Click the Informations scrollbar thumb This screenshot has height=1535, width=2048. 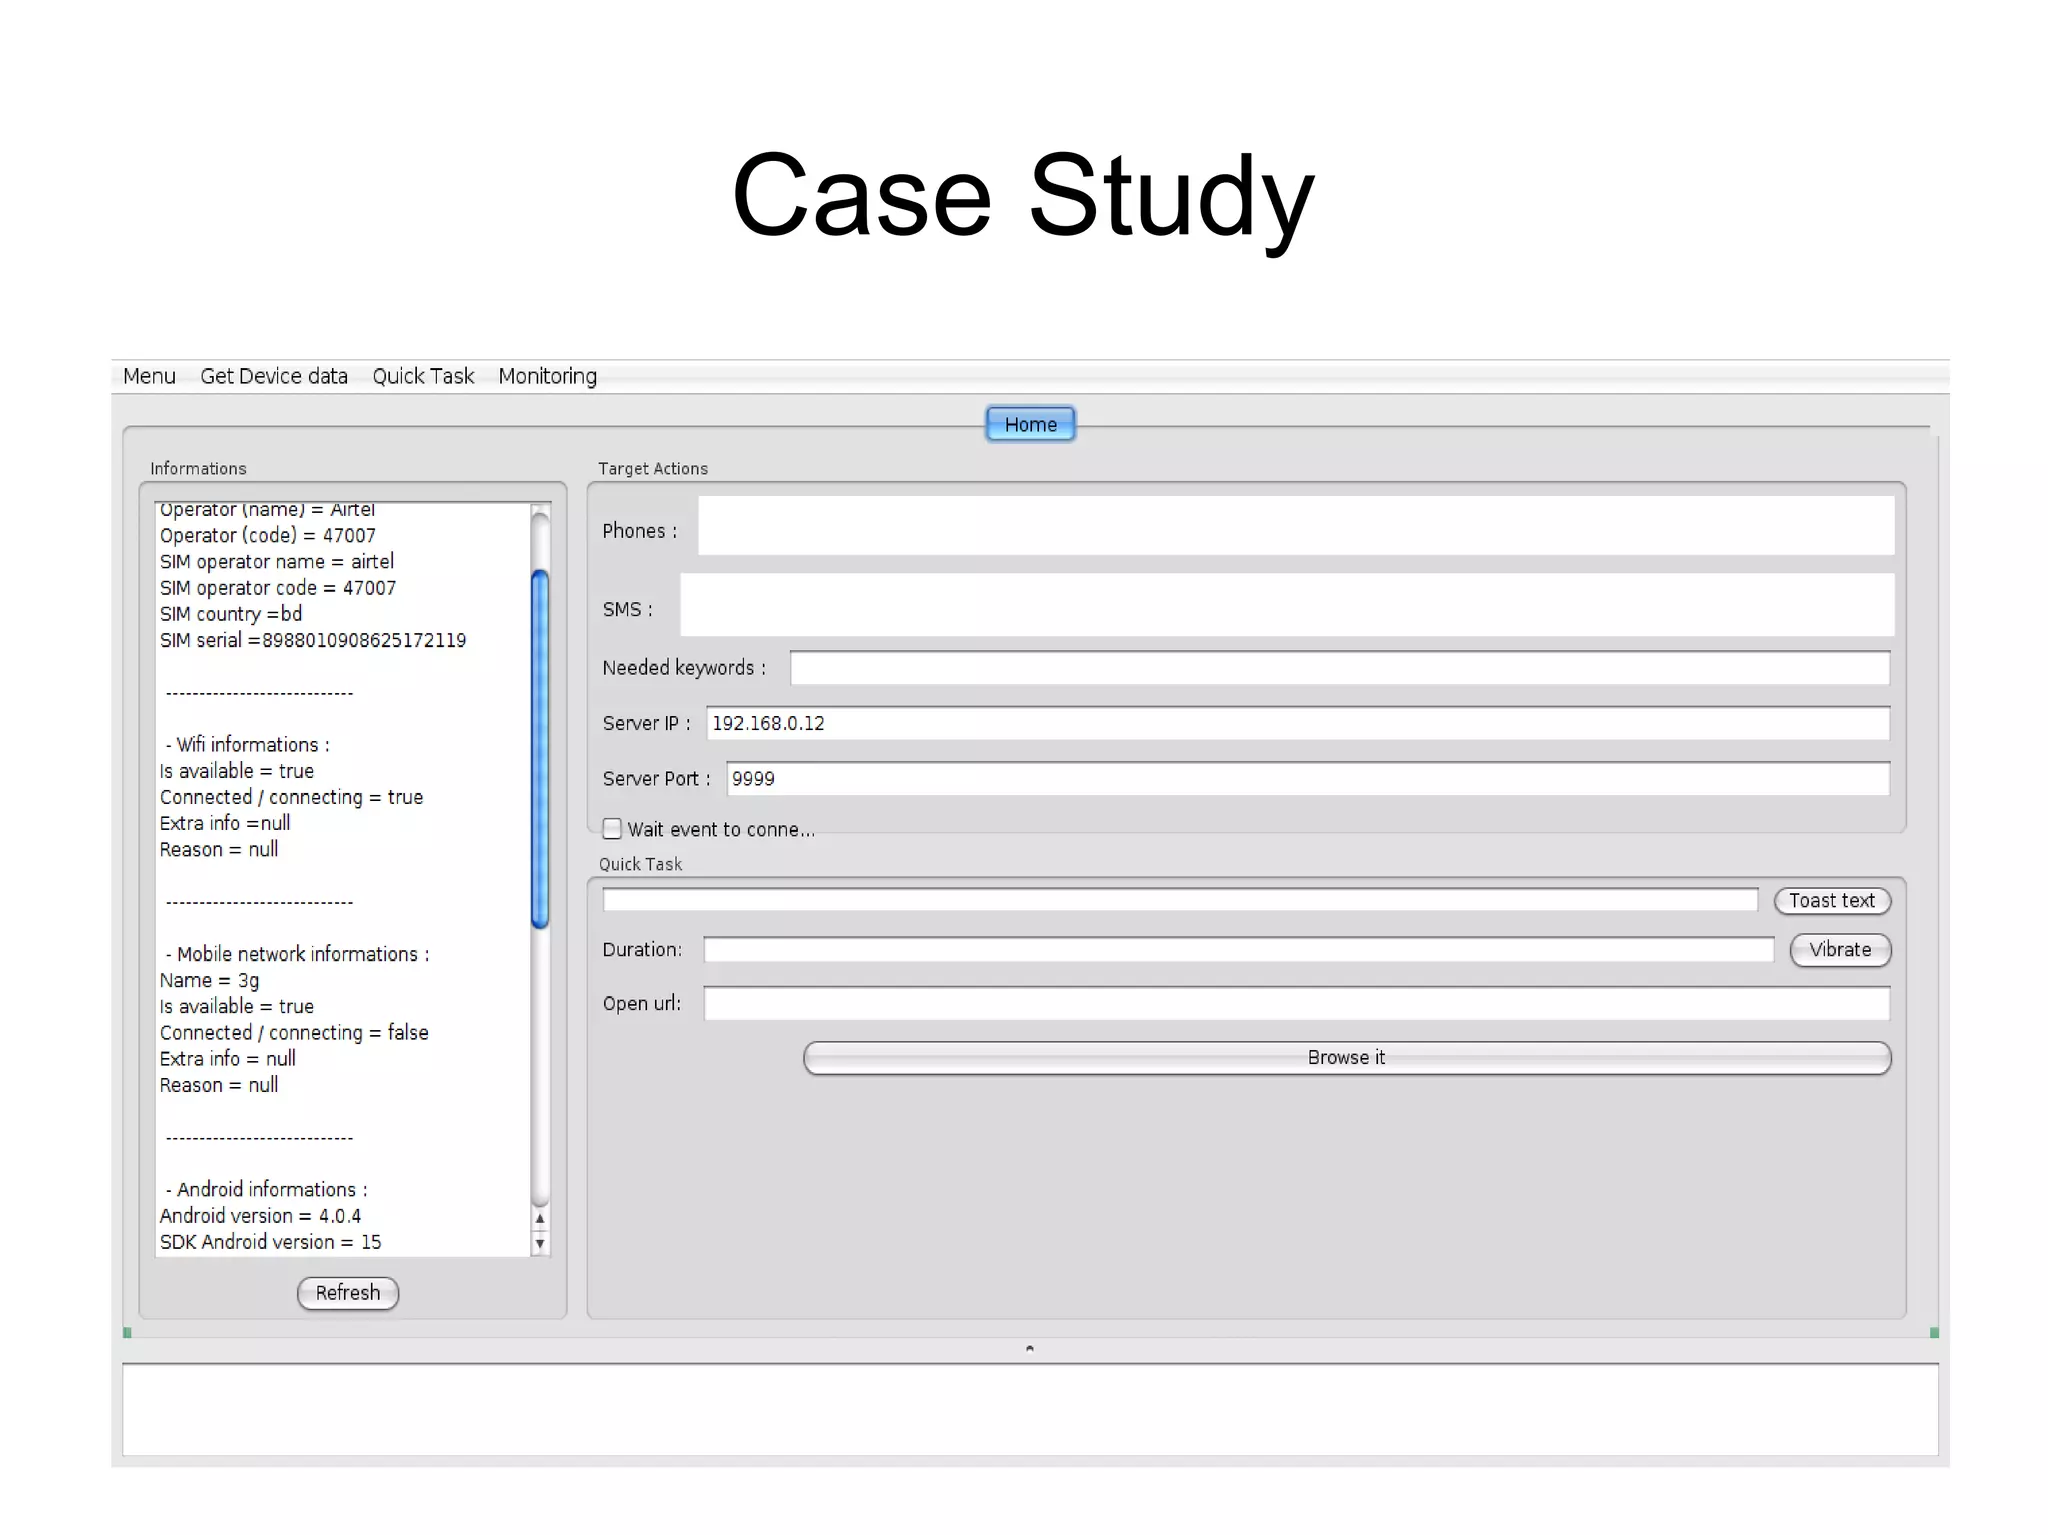click(540, 749)
